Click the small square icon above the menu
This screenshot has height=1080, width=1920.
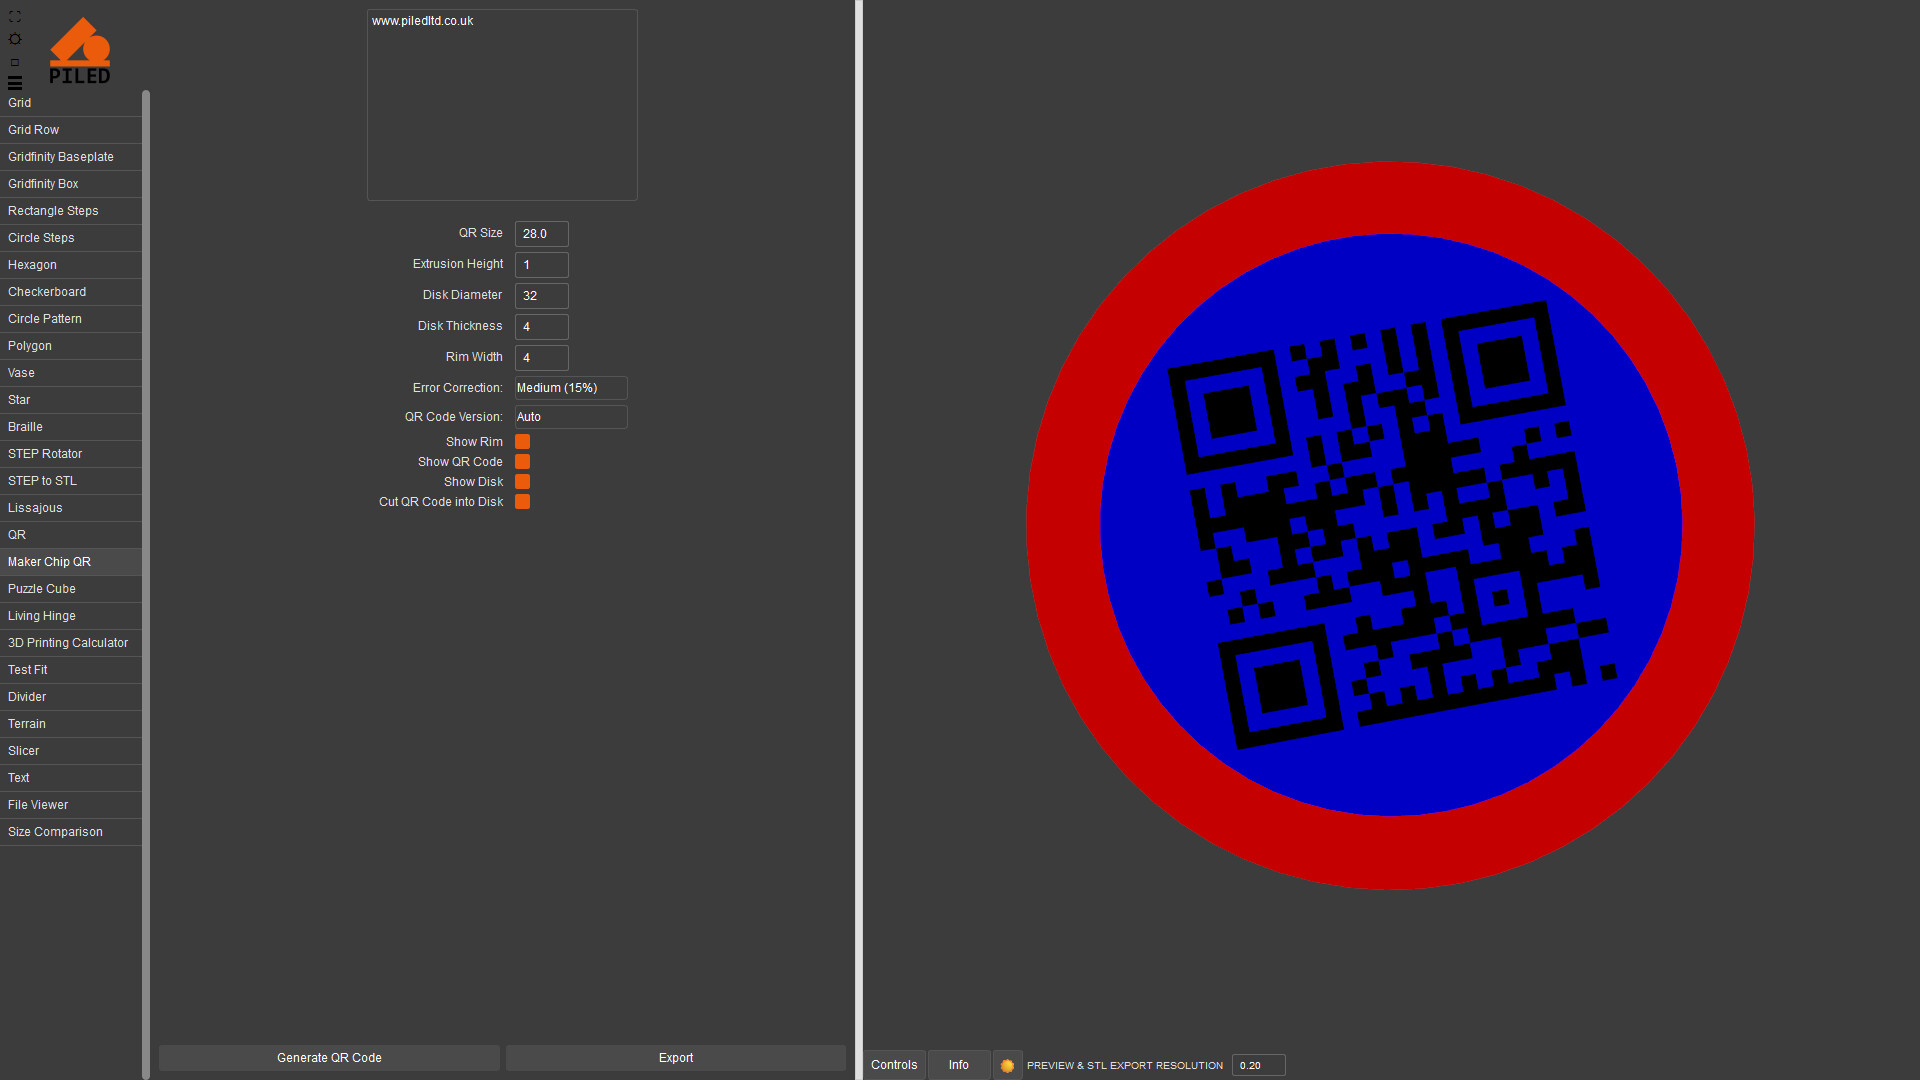15,62
